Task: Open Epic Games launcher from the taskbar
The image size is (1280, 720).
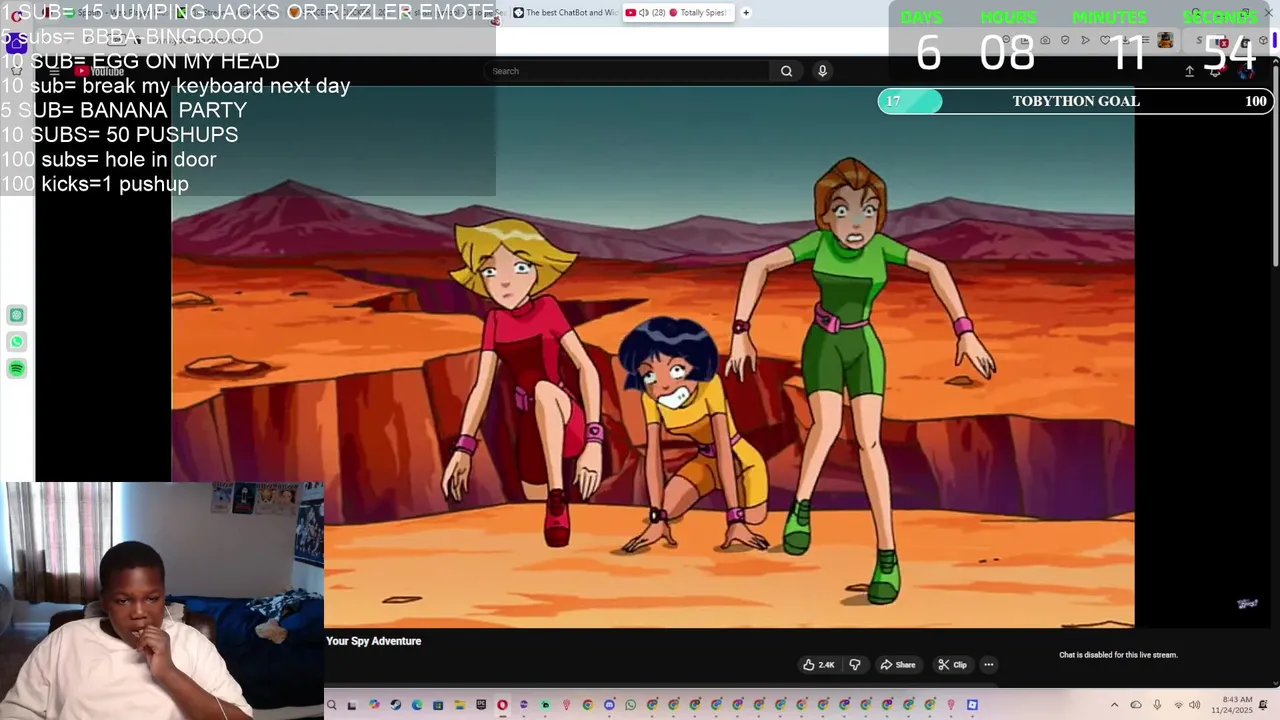Action: 481,705
